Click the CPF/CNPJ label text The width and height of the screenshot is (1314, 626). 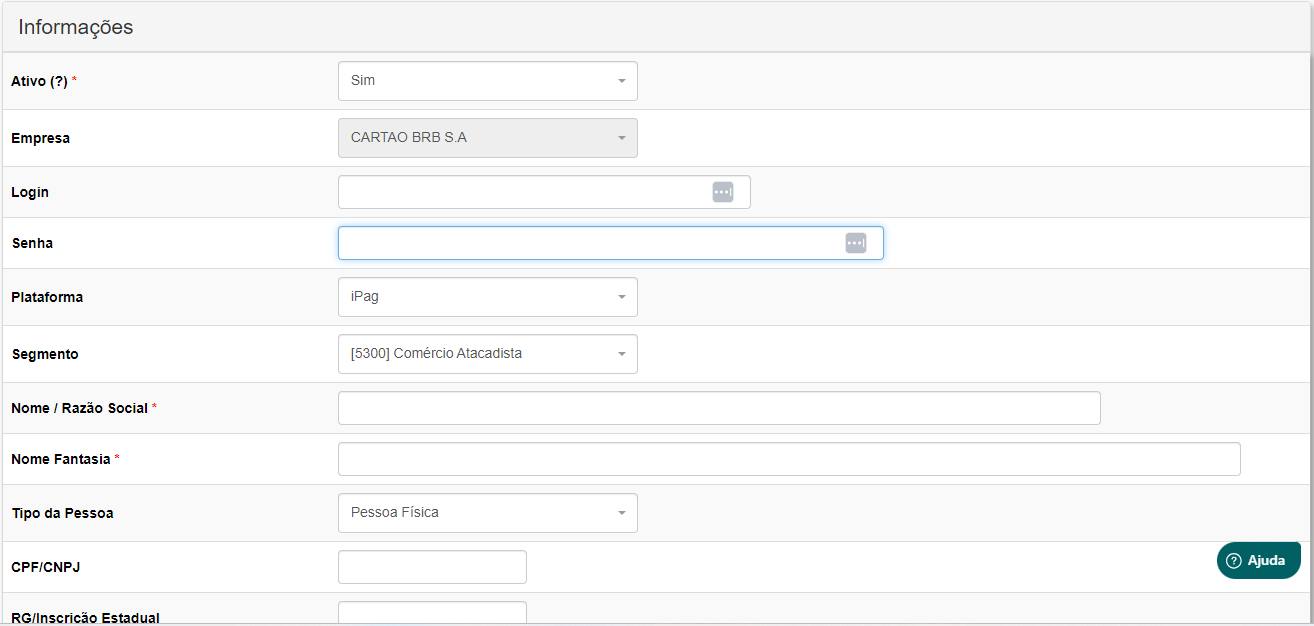click(46, 567)
